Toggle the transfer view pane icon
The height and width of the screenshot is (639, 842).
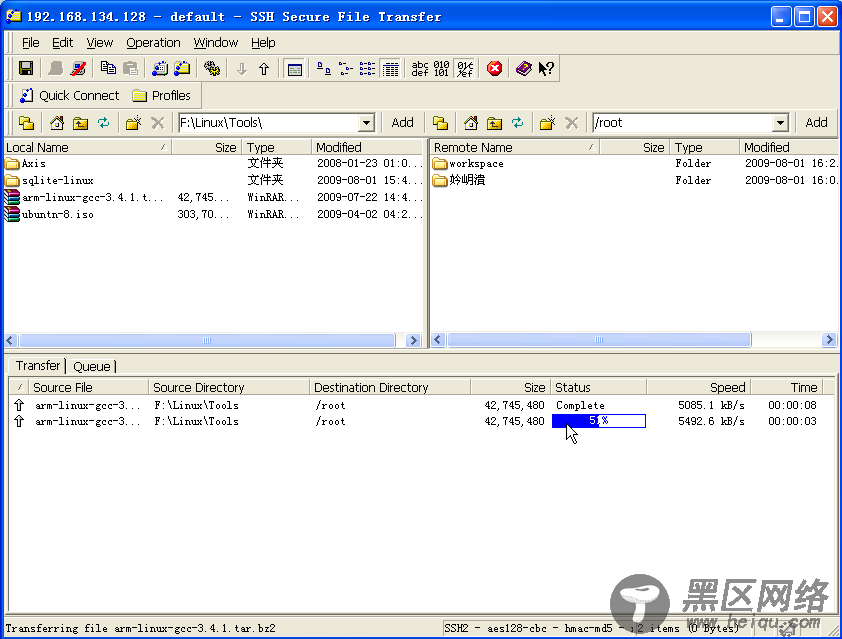[x=294, y=69]
